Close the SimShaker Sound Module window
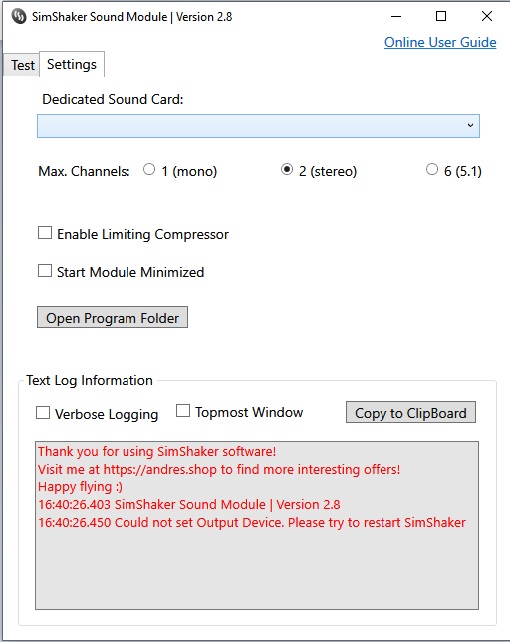The height and width of the screenshot is (642, 510). [x=487, y=16]
